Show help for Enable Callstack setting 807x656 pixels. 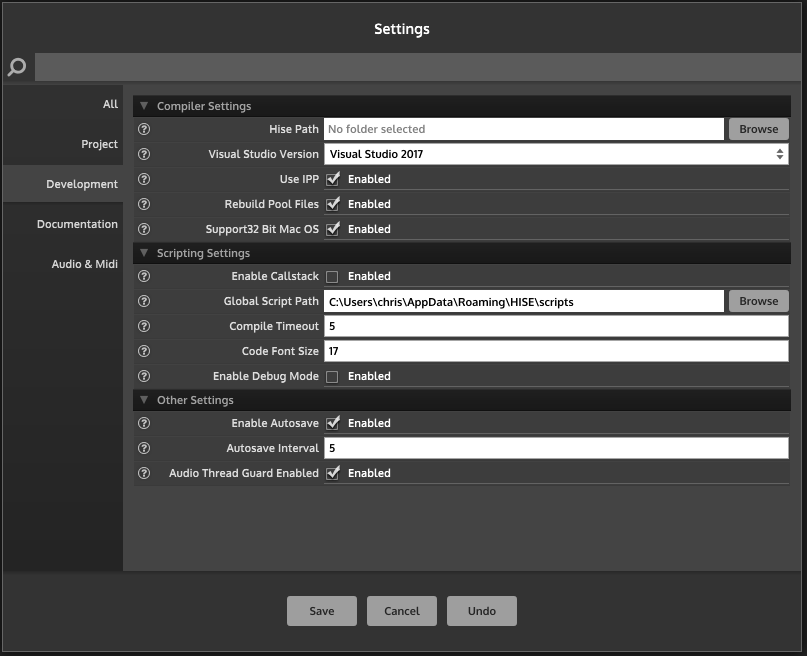[x=144, y=276]
